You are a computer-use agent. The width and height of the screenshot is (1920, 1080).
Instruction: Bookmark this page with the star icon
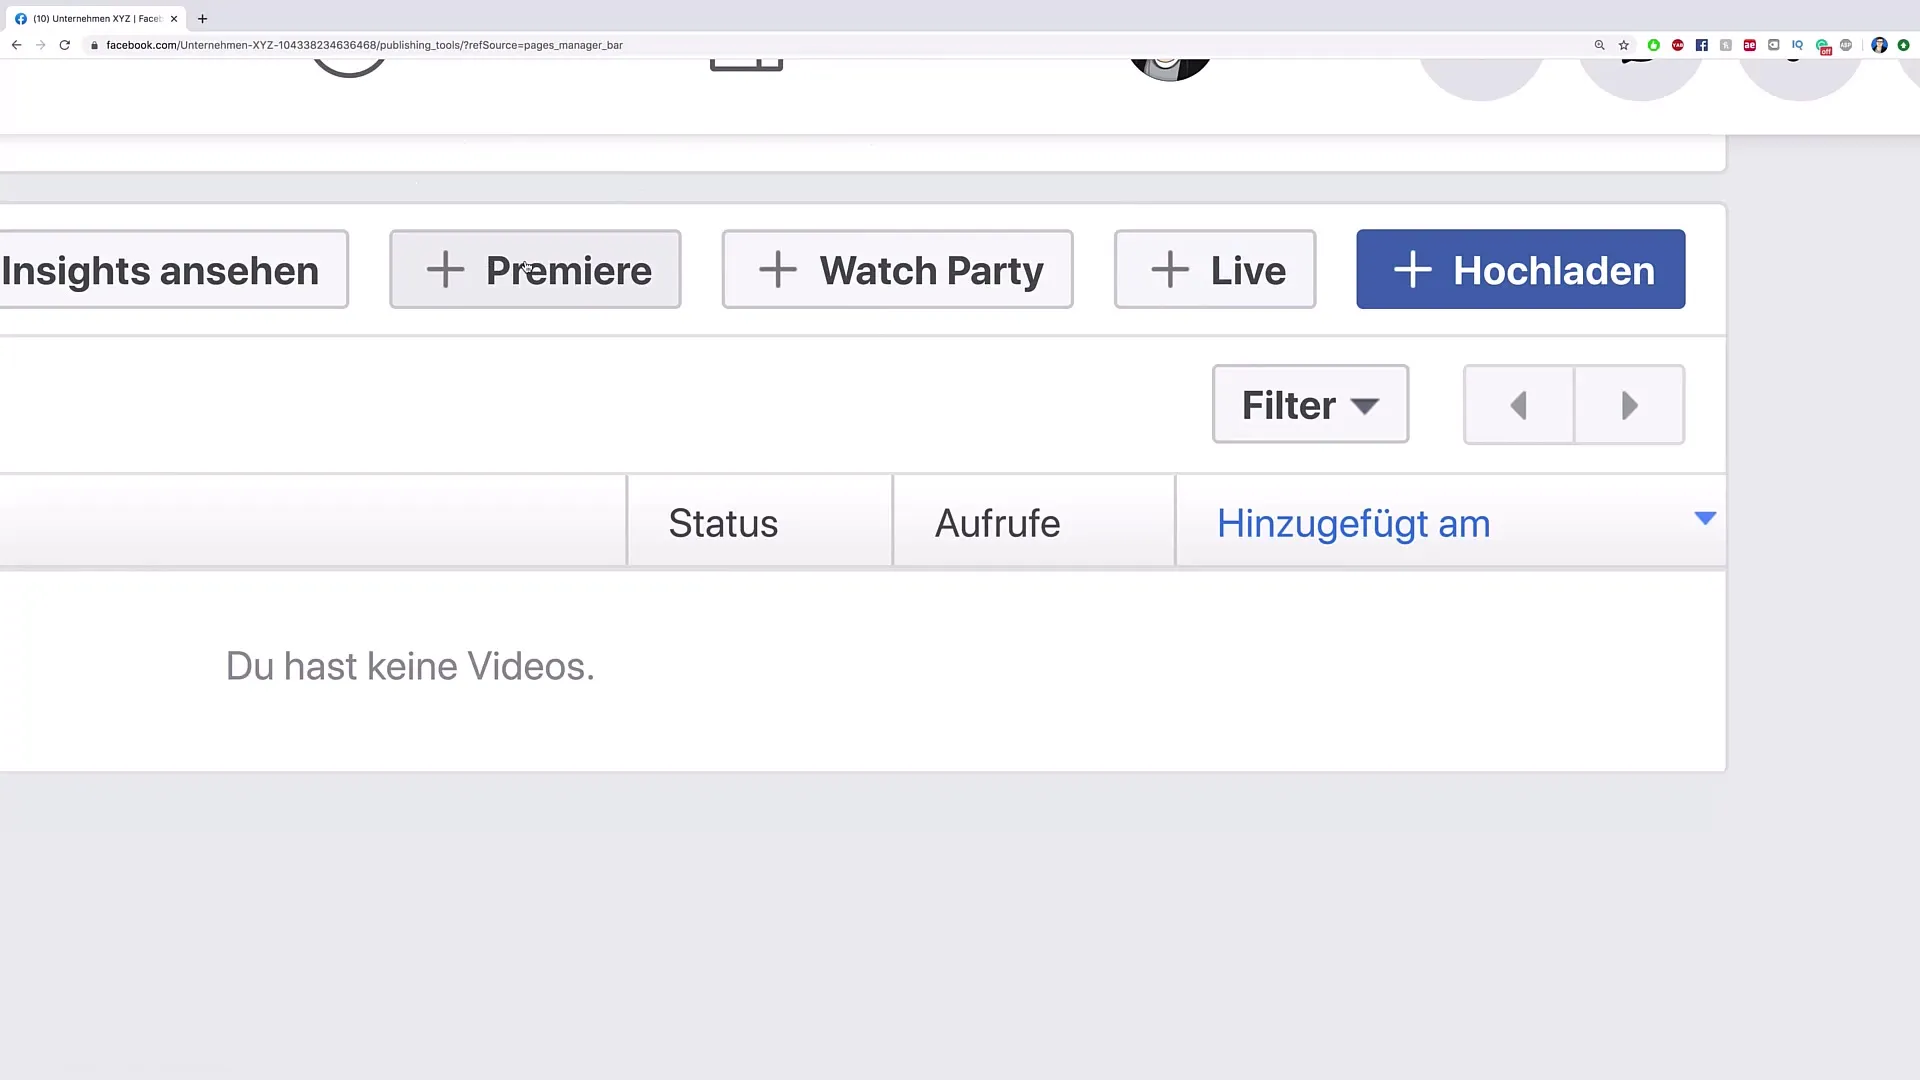[x=1624, y=45]
